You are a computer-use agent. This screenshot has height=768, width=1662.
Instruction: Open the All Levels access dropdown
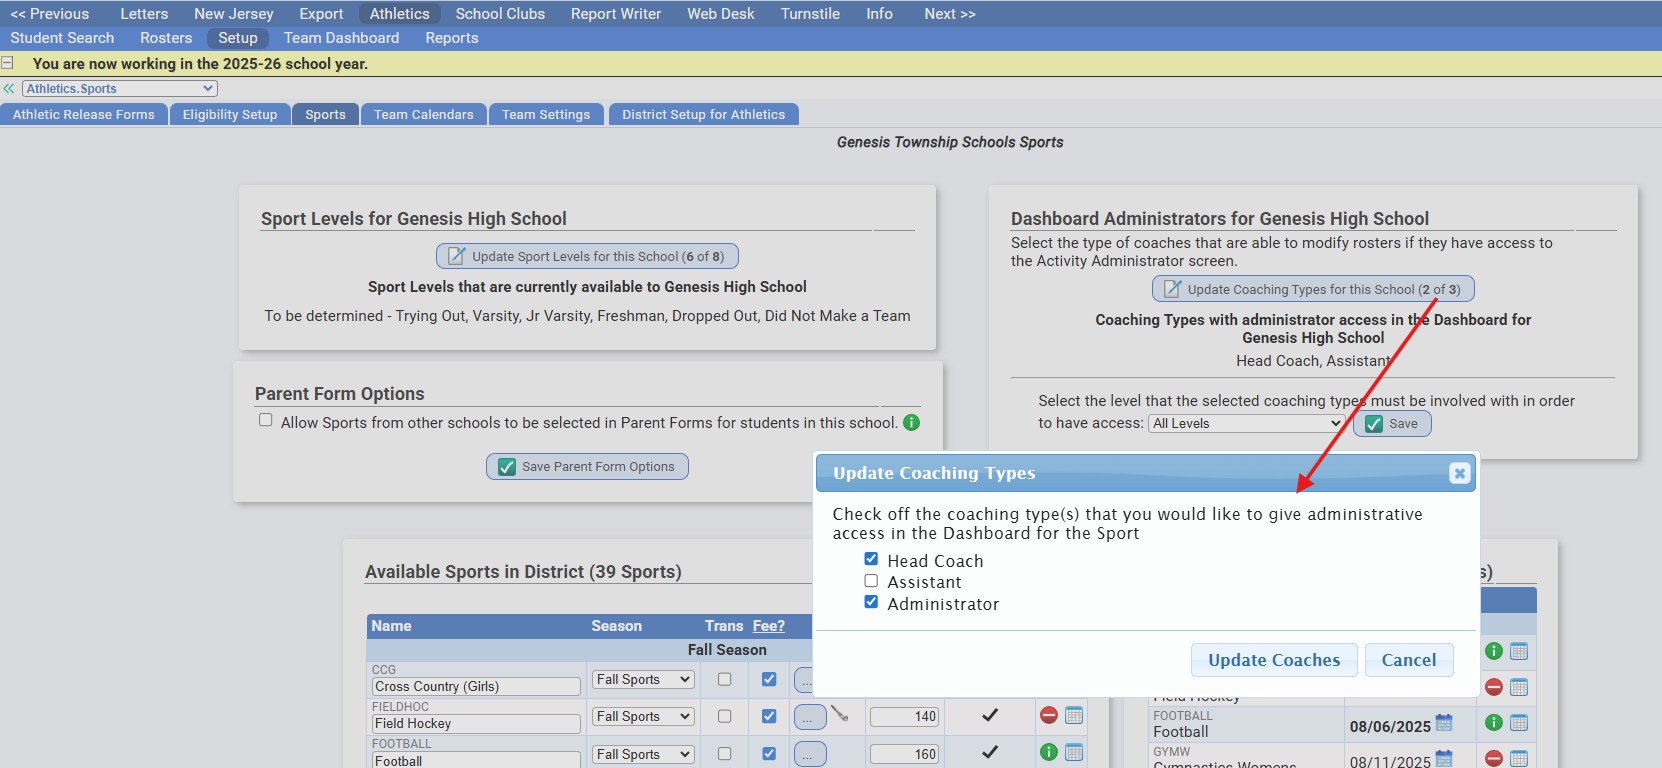click(1246, 423)
